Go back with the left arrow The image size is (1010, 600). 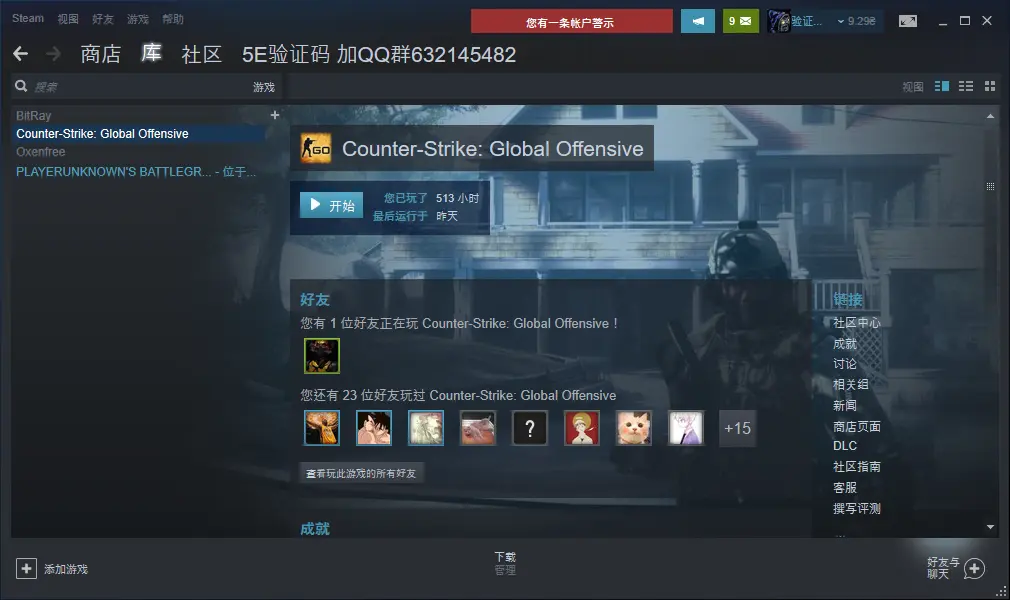click(x=21, y=53)
